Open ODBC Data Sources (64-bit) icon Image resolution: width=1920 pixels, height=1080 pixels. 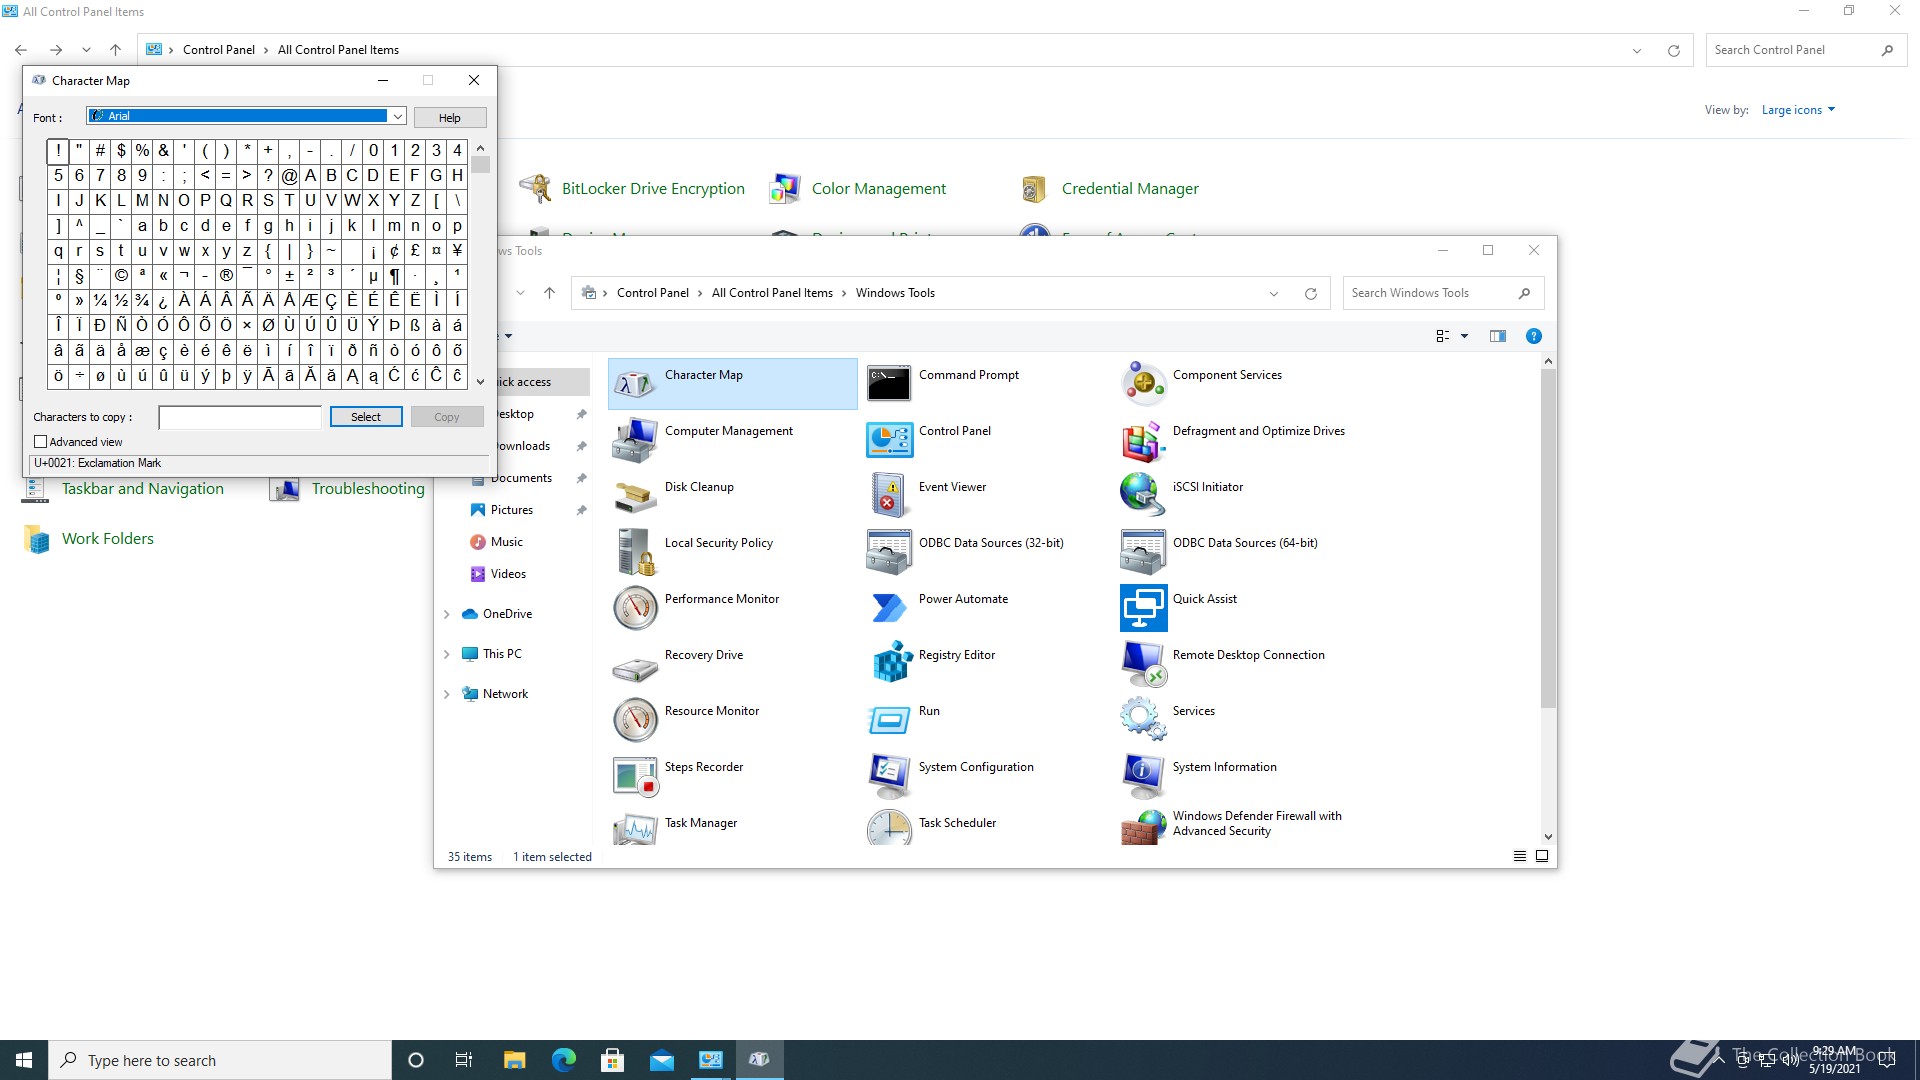(x=1143, y=552)
